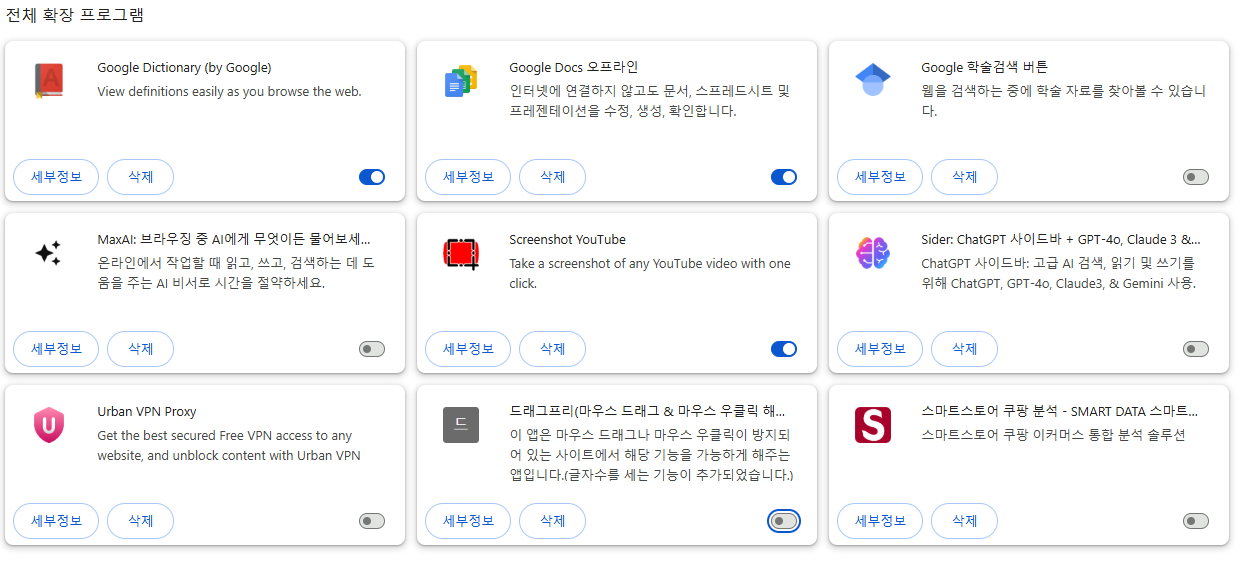Click the 스마트스토어 쿠팡 분석 S icon

[x=873, y=425]
